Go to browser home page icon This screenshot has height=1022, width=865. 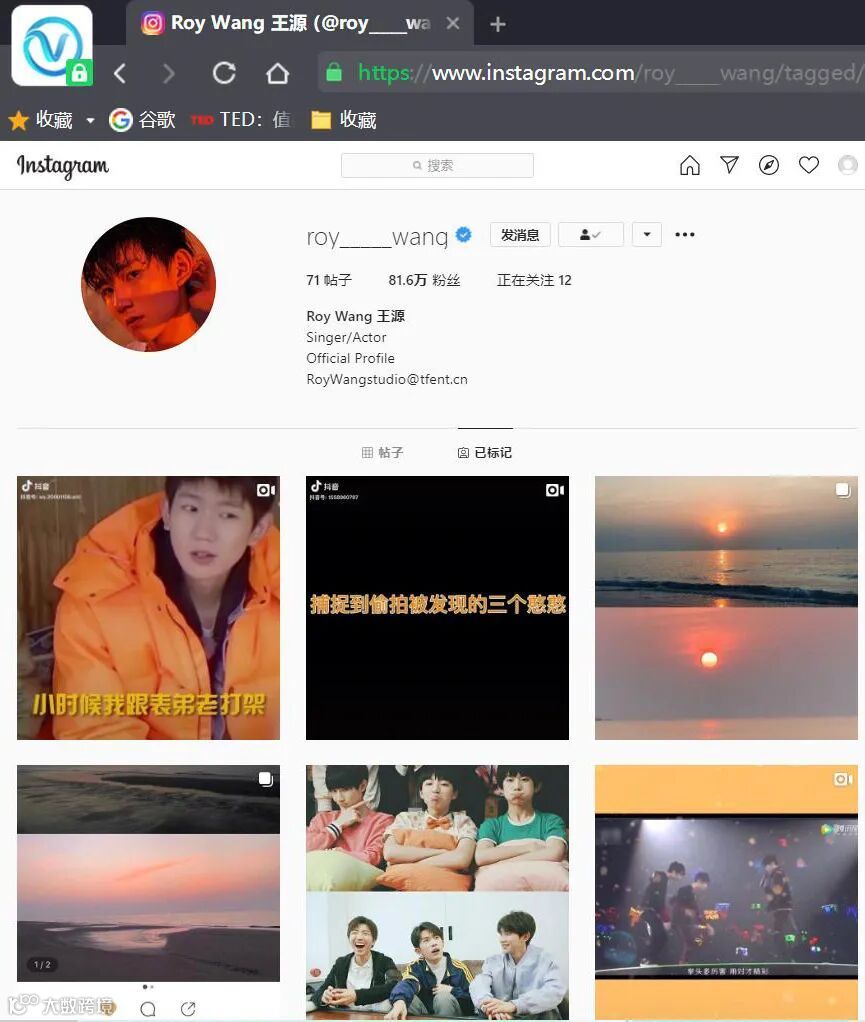click(278, 73)
